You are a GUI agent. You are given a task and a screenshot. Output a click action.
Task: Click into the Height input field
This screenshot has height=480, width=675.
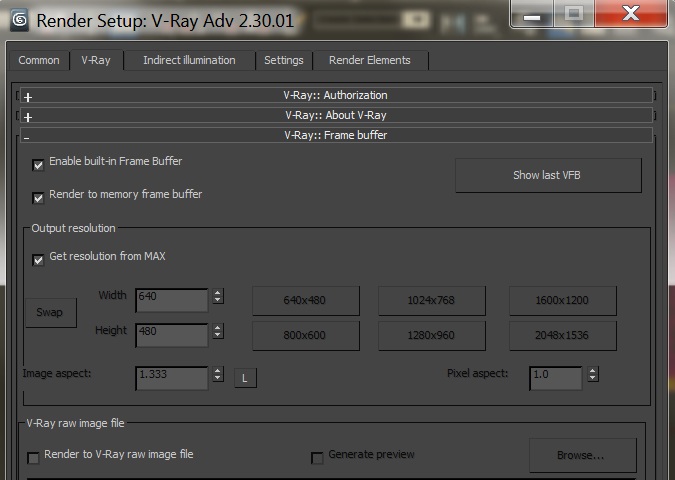(172, 335)
